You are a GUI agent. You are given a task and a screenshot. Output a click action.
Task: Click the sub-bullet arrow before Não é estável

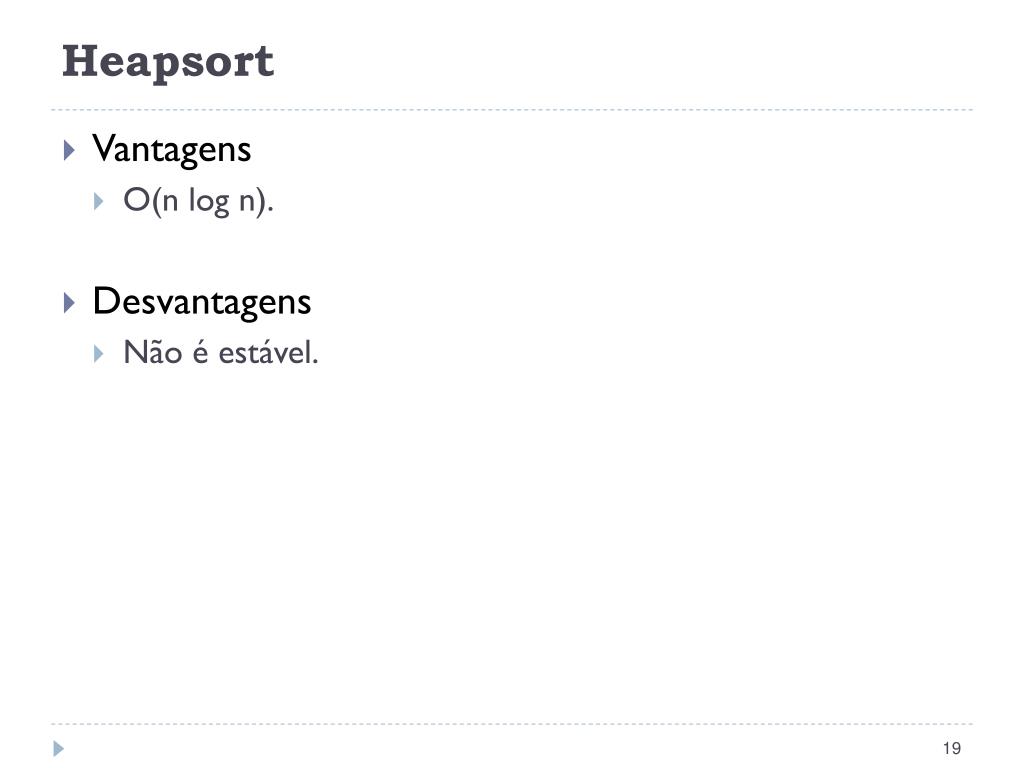point(99,354)
